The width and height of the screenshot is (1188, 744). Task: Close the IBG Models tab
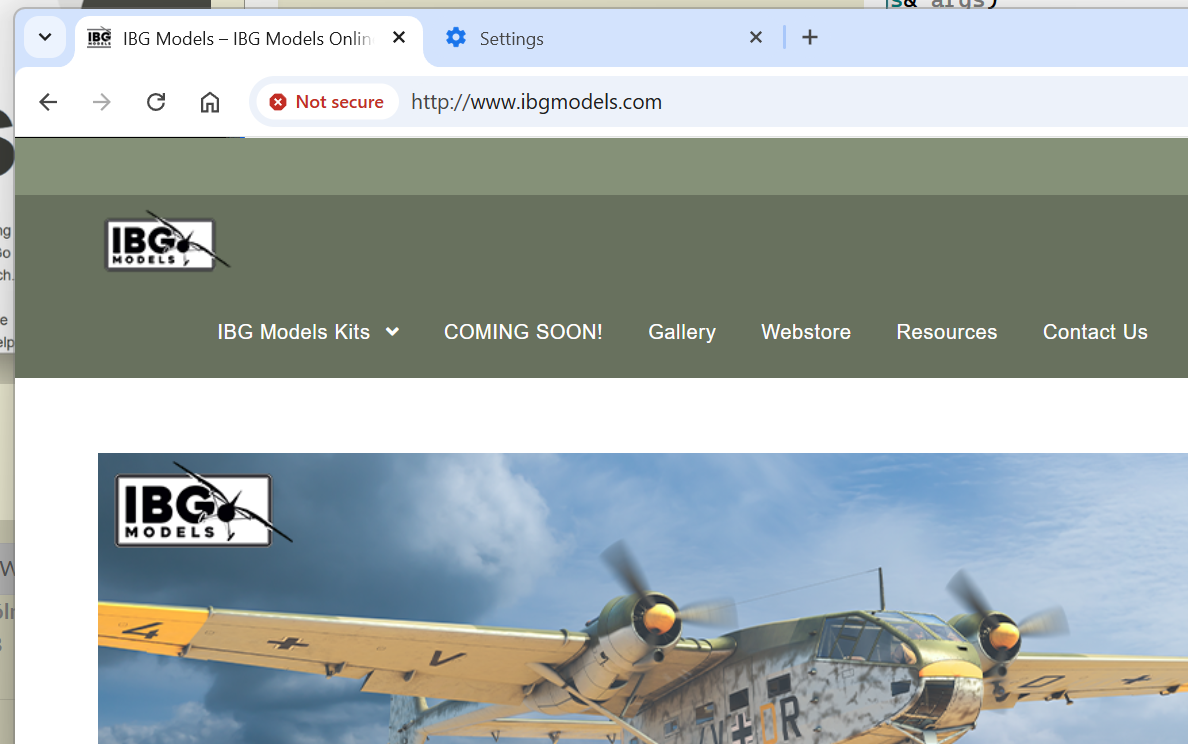399,38
